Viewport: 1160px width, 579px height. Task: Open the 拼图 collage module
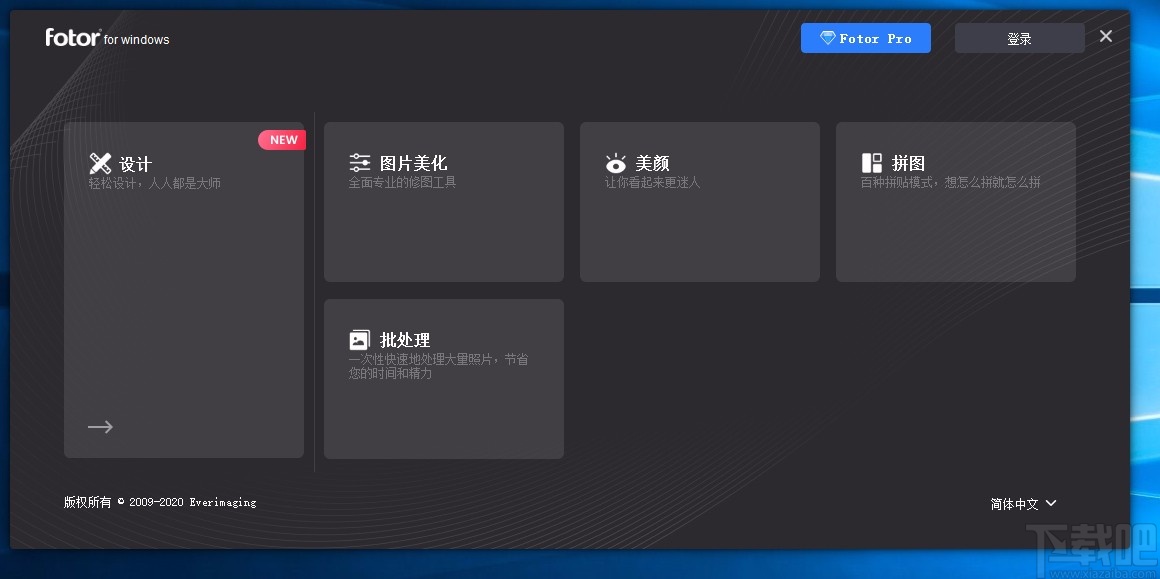coord(955,200)
